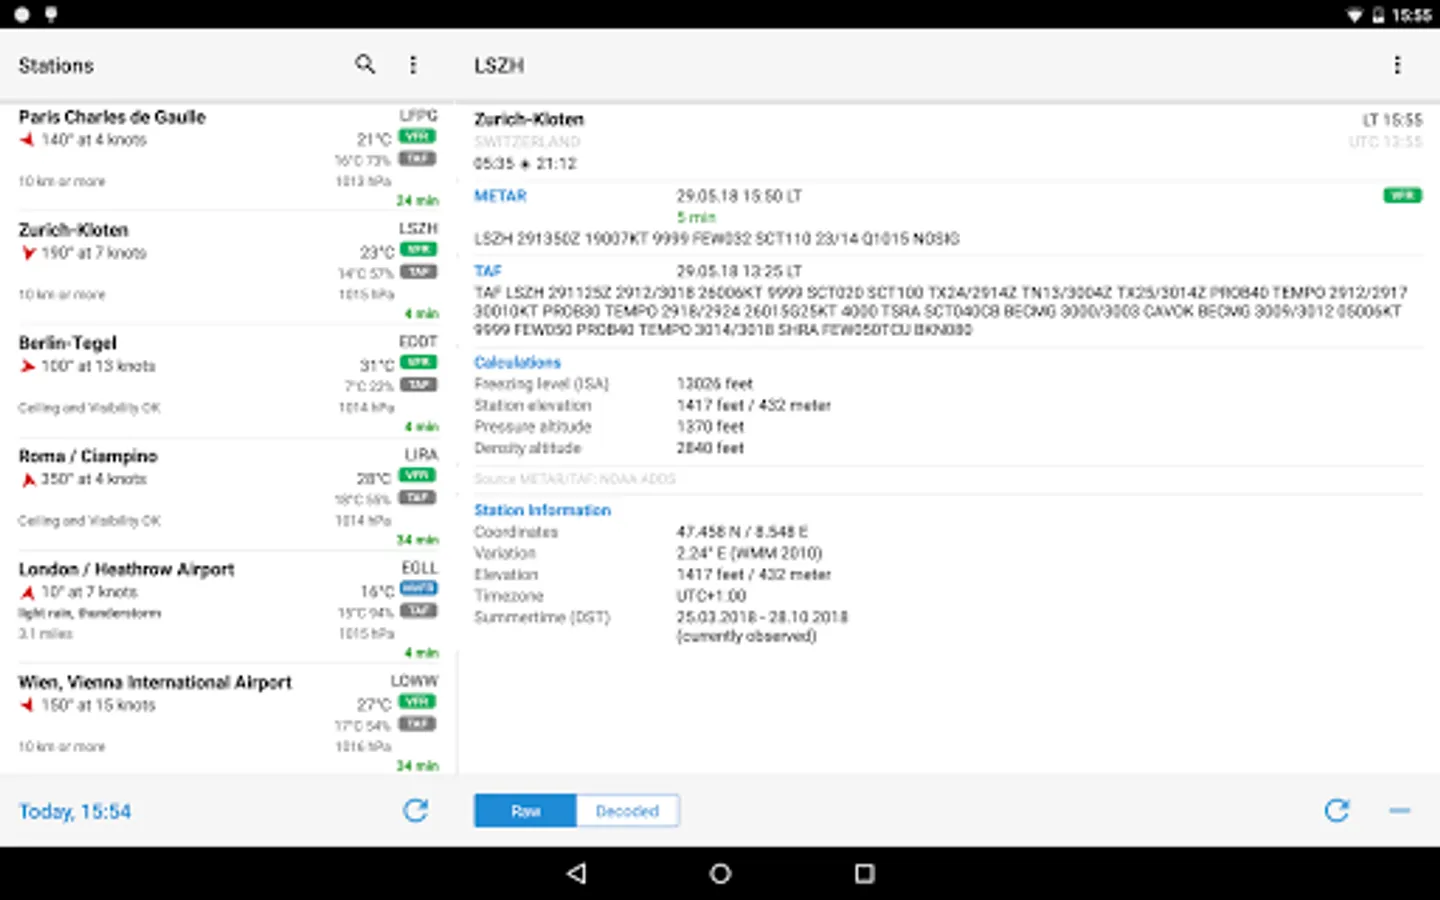Open the LSZH detail overflow menu
The height and width of the screenshot is (900, 1440).
pos(1397,65)
